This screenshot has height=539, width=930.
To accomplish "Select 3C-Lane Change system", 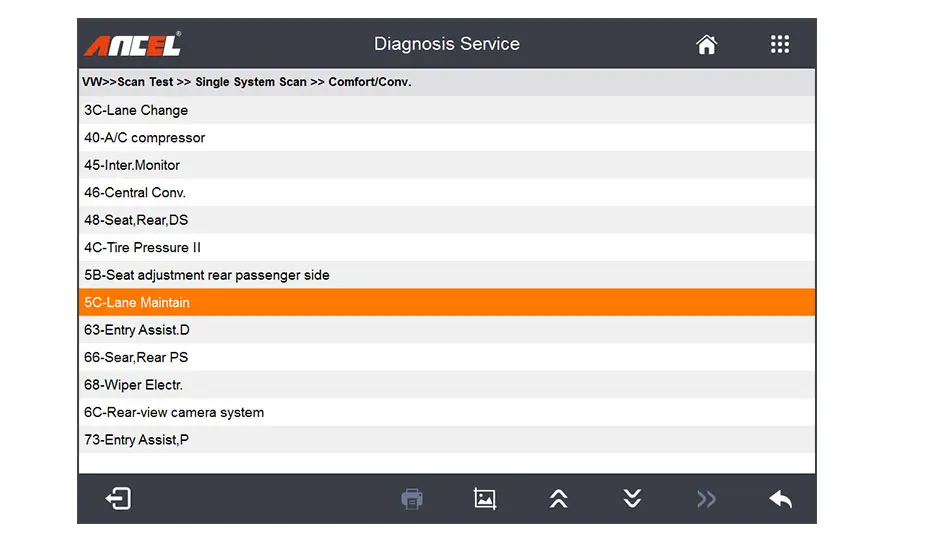I will (136, 110).
